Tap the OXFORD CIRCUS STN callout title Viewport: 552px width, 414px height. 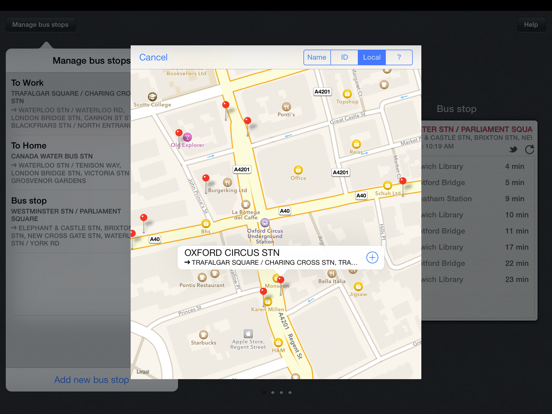pos(232,253)
